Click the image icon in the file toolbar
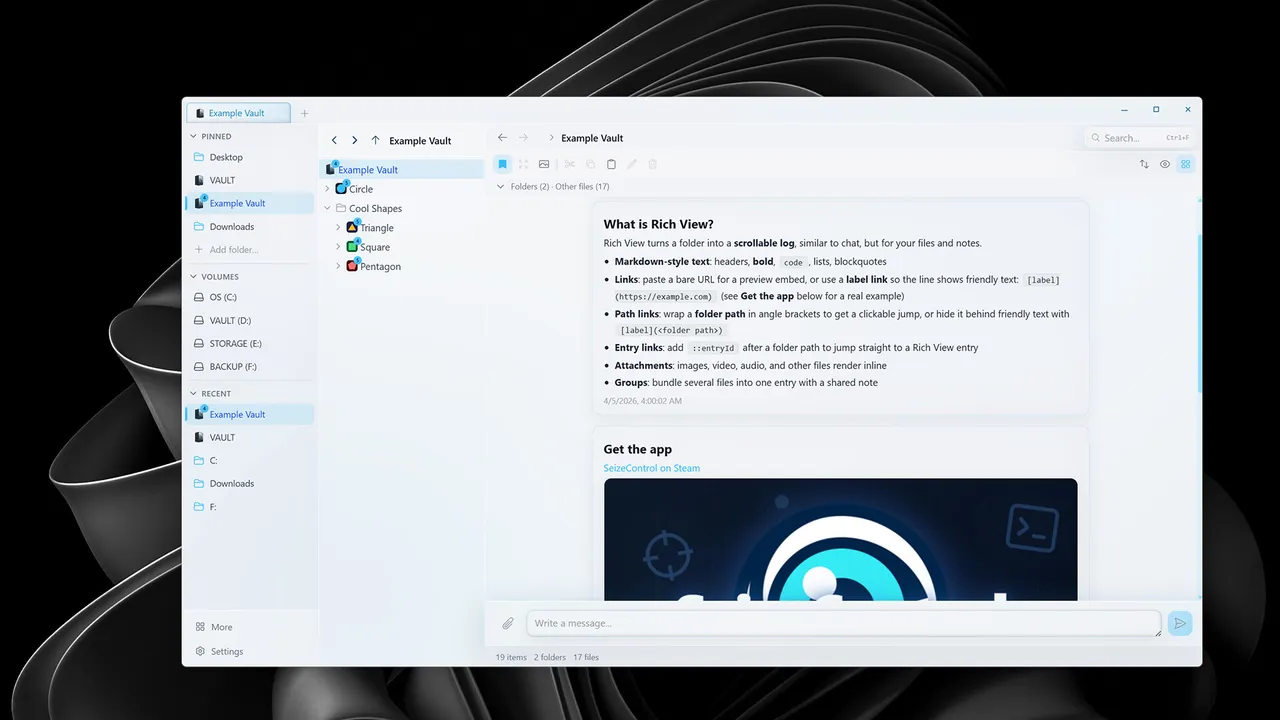The height and width of the screenshot is (720, 1280). click(x=544, y=164)
